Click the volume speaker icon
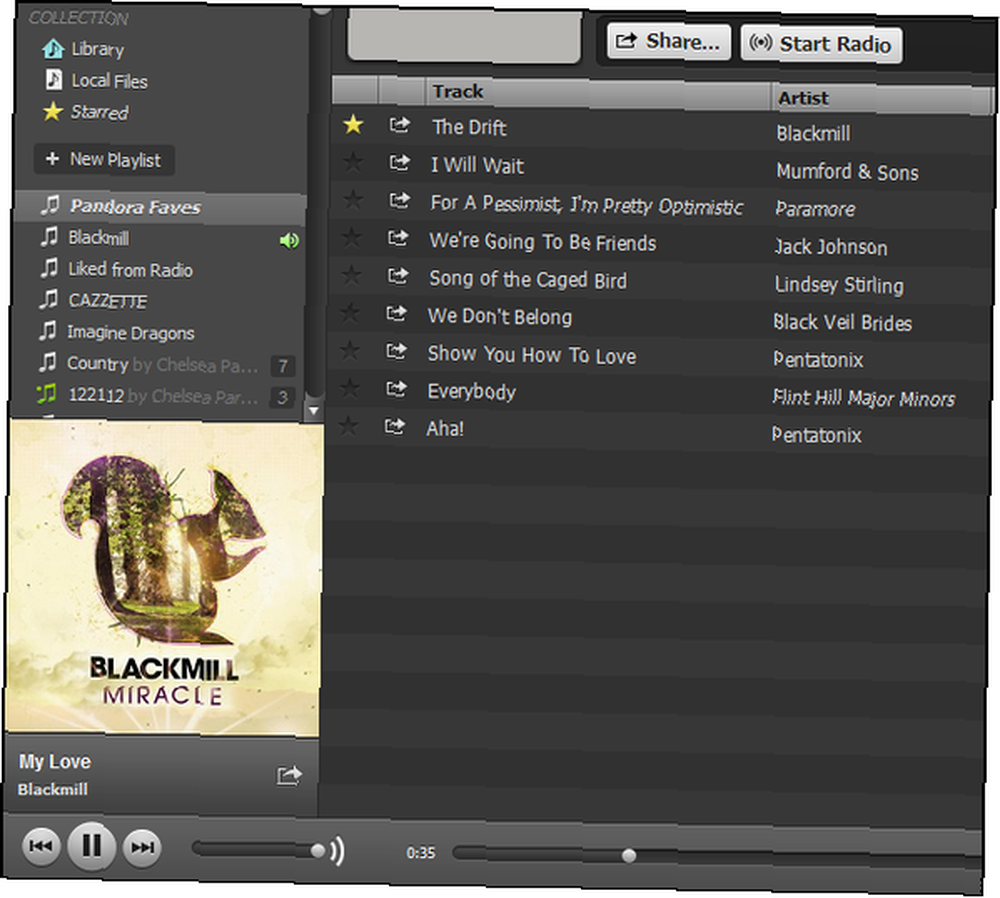The image size is (1000, 898). 337,850
